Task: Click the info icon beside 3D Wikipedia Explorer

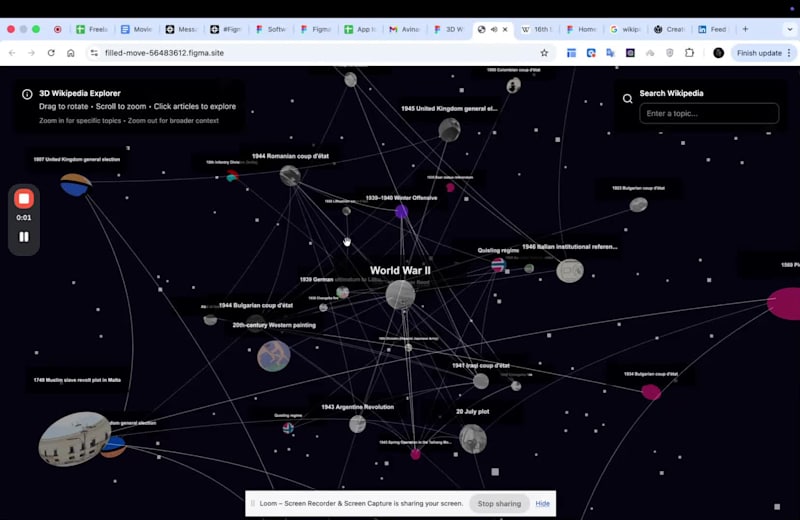Action: click(27, 94)
